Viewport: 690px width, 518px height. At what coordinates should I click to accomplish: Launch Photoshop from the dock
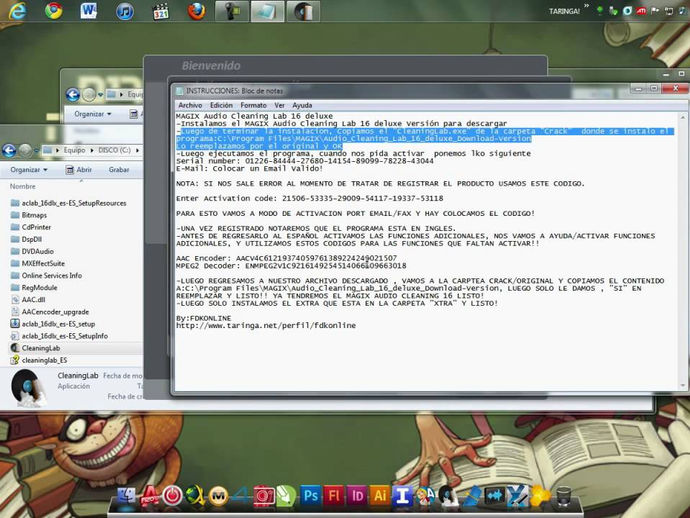coord(311,496)
